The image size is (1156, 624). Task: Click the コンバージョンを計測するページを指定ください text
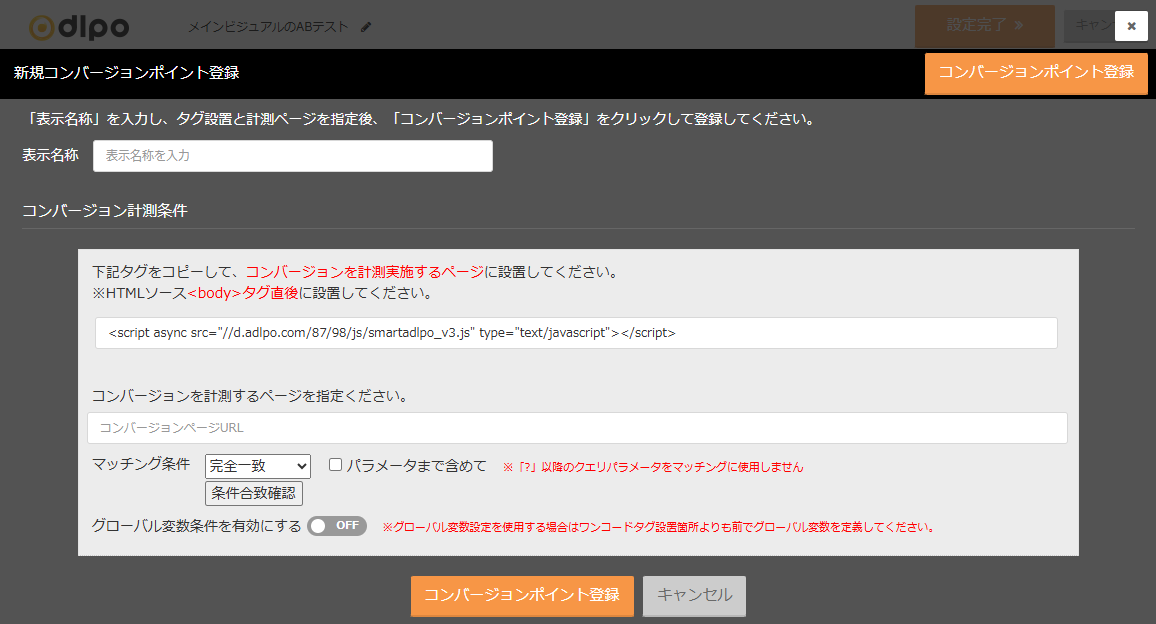[x=250, y=396]
